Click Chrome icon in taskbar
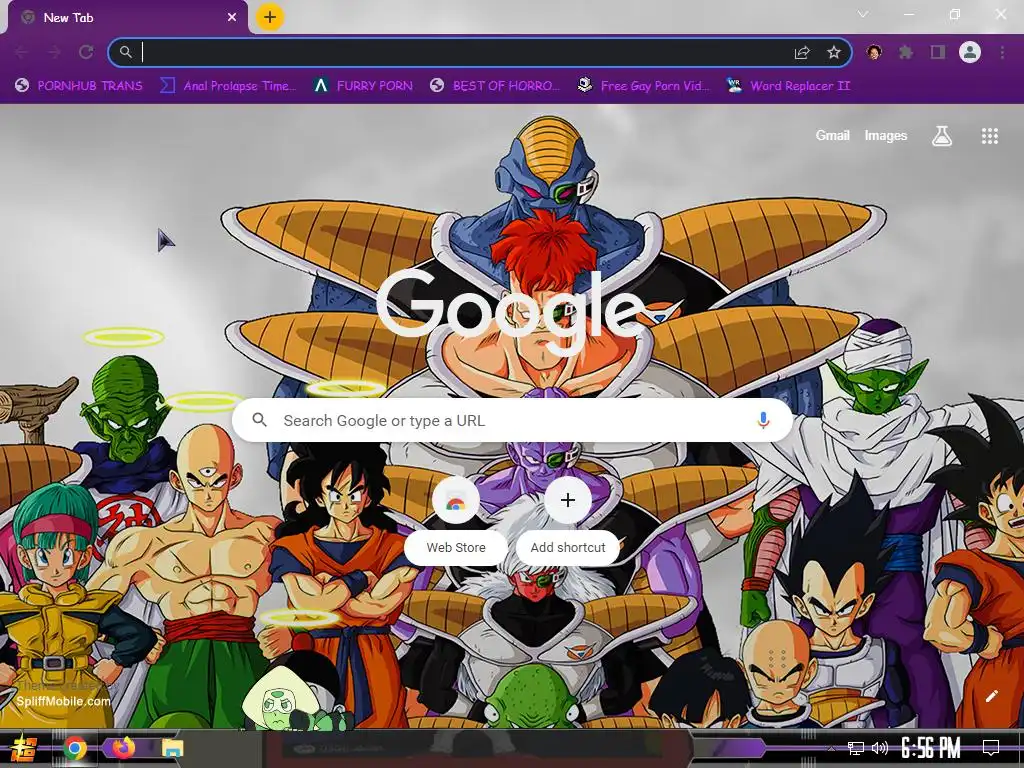The width and height of the screenshot is (1024, 768). click(74, 748)
